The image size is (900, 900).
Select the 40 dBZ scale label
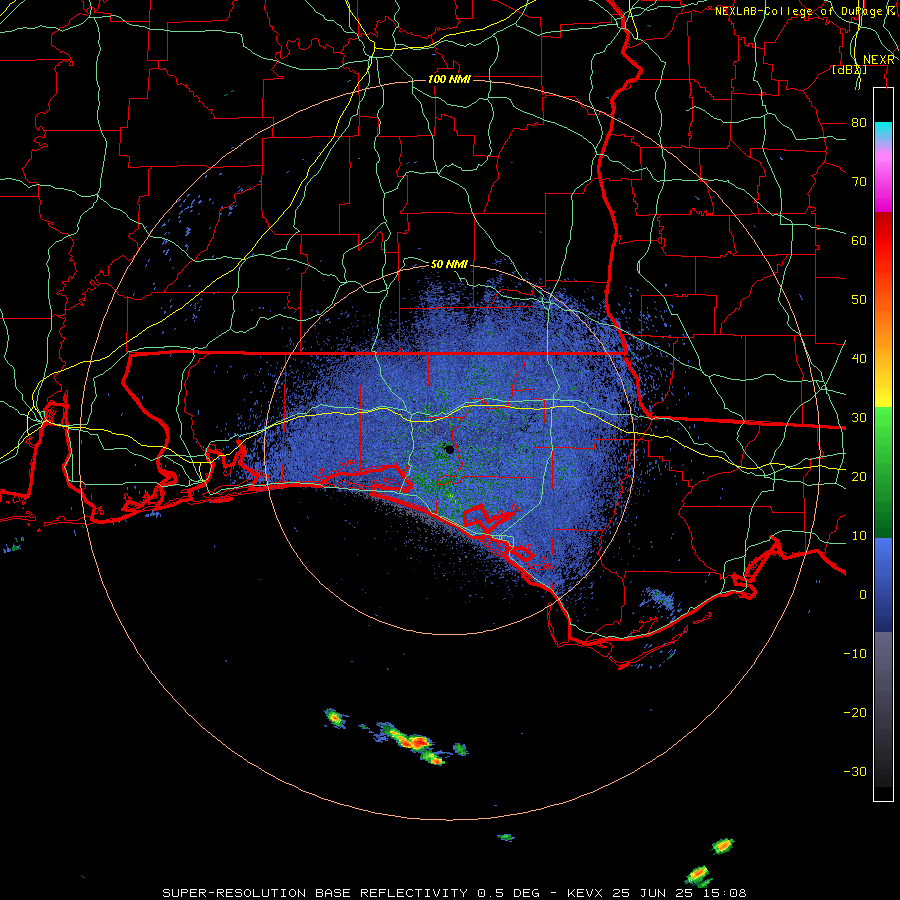(x=859, y=359)
